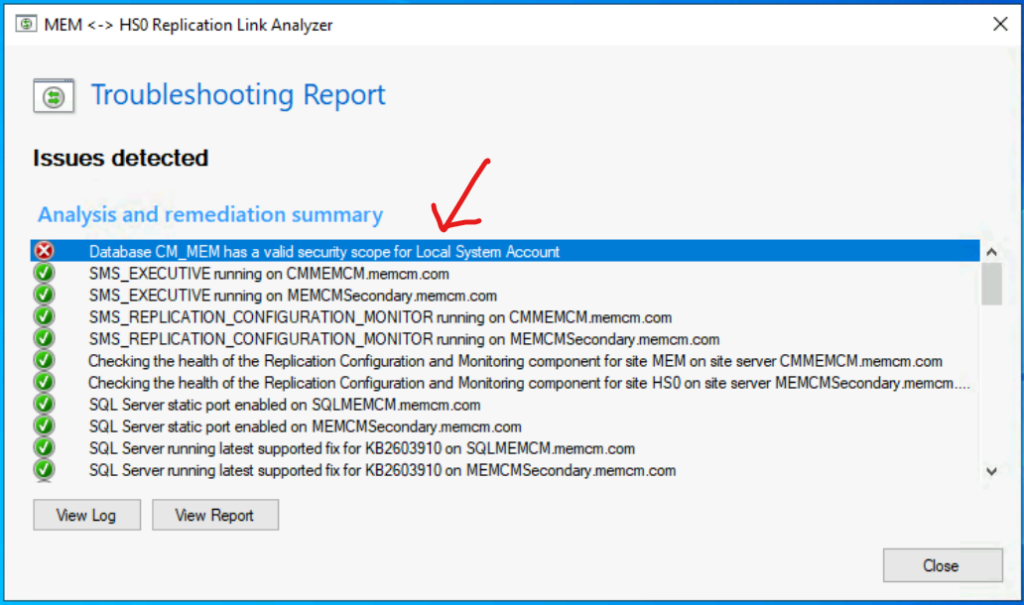The width and height of the screenshot is (1024, 605).
Task: Select 'SQL Server static port enabled on MEMCMSecondary.memcm.com'
Action: pos(505,427)
